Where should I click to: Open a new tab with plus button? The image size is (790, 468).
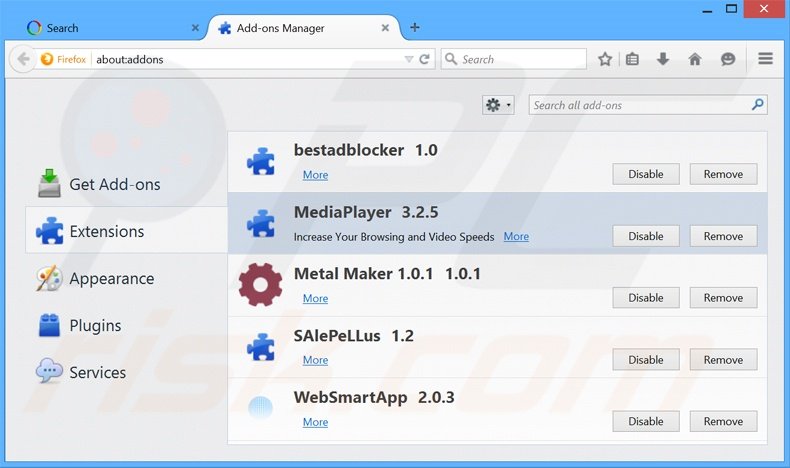[415, 27]
